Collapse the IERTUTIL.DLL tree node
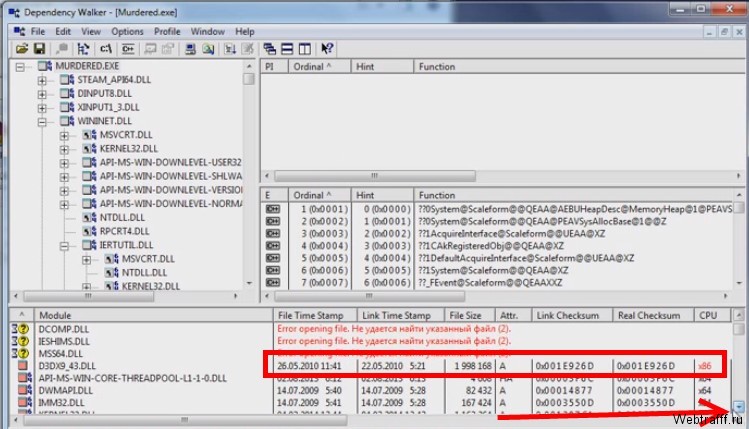Screen dimensions: 749x429 [x=64, y=246]
